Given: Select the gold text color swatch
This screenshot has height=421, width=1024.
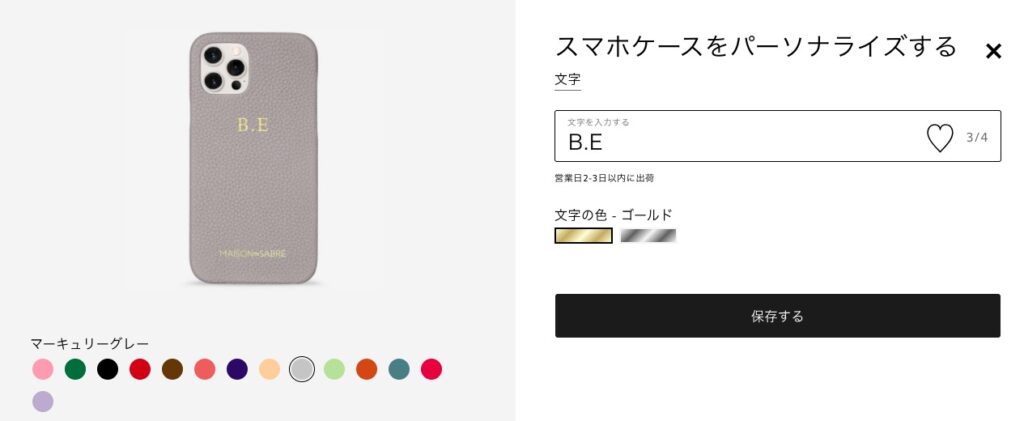Looking at the screenshot, I should coord(583,236).
